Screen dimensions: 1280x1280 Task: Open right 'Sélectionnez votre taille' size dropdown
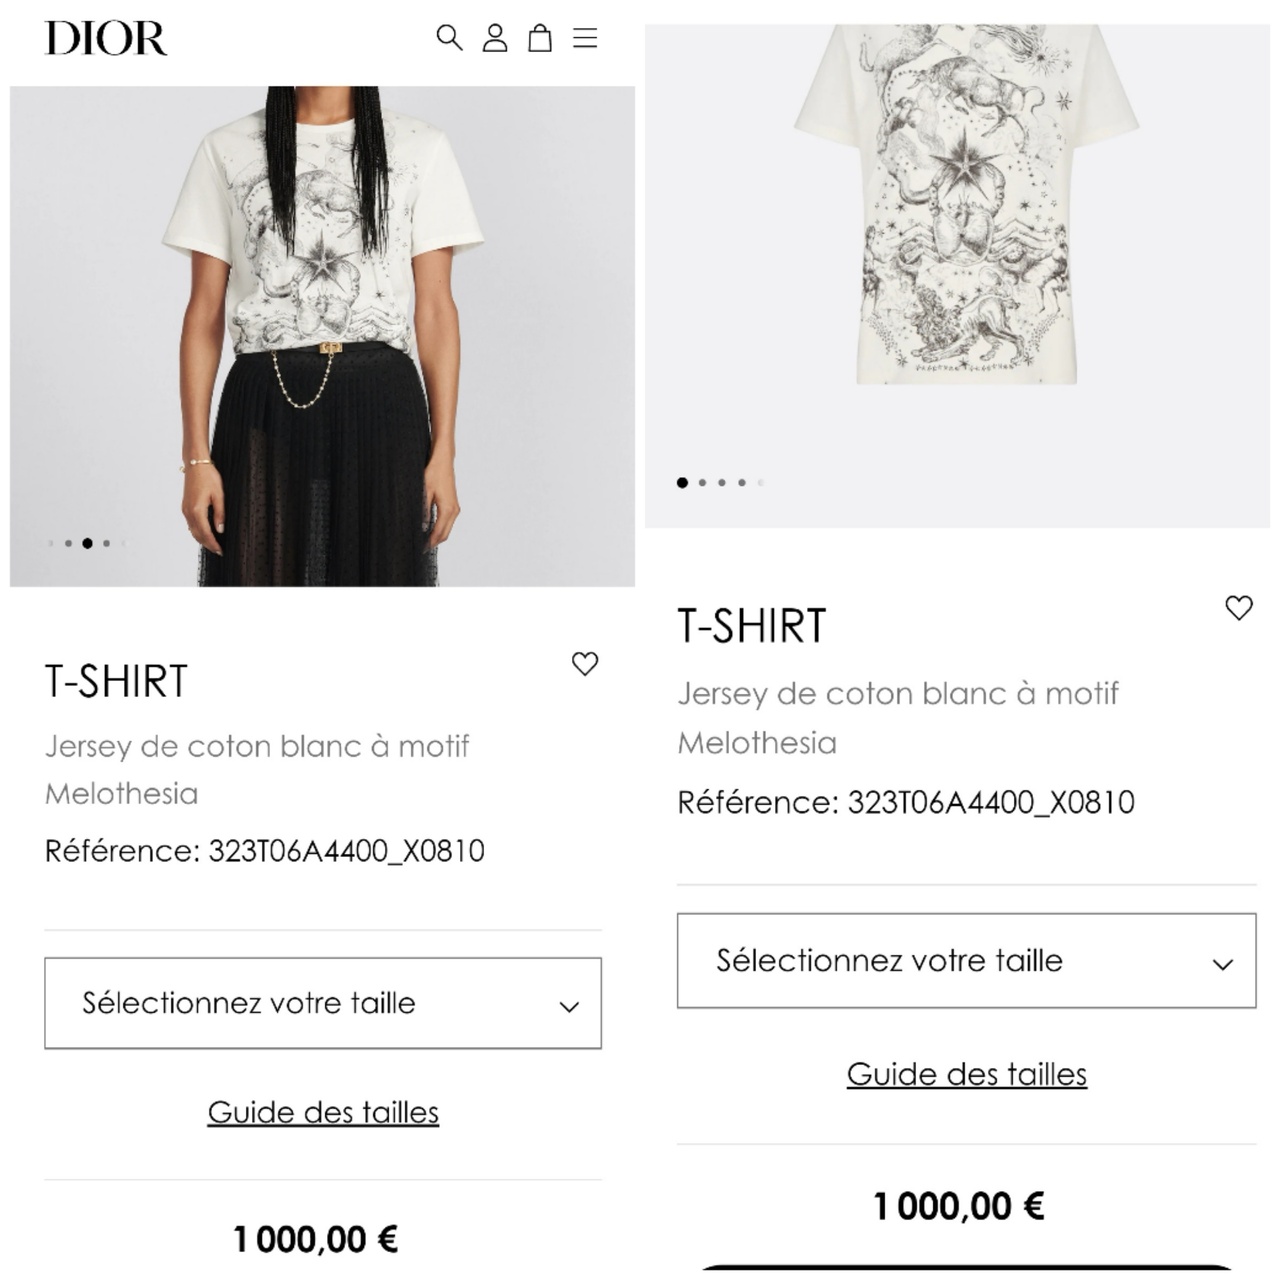pyautogui.click(x=965, y=960)
